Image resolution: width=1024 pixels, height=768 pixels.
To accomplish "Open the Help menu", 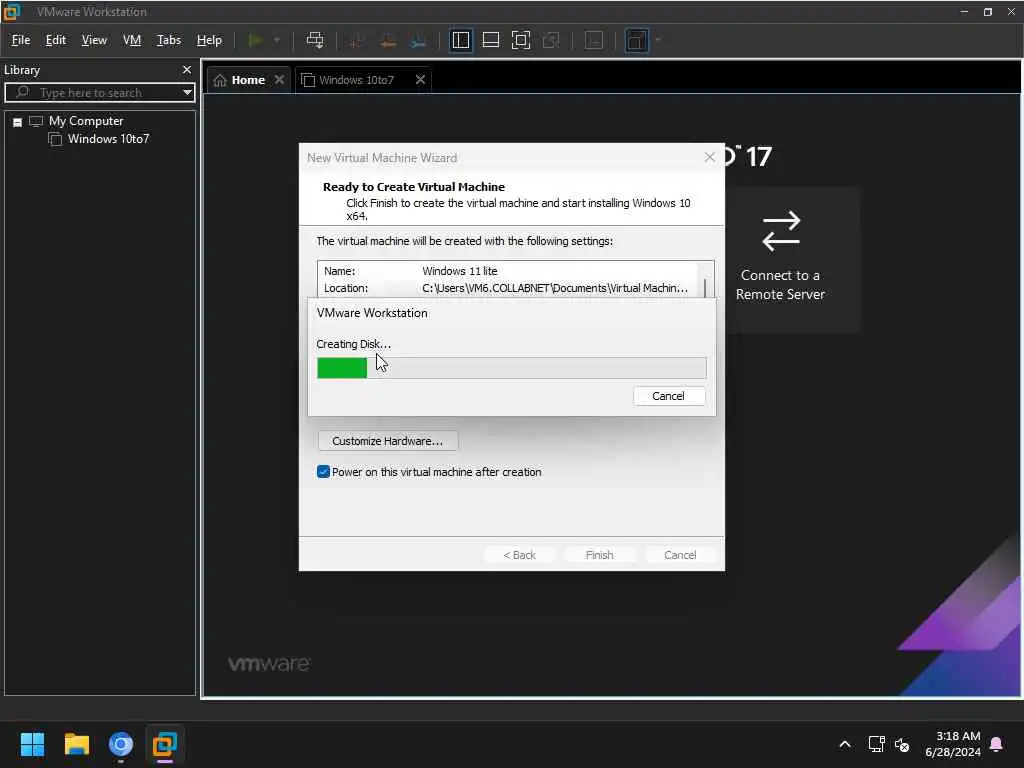I will coord(209,40).
